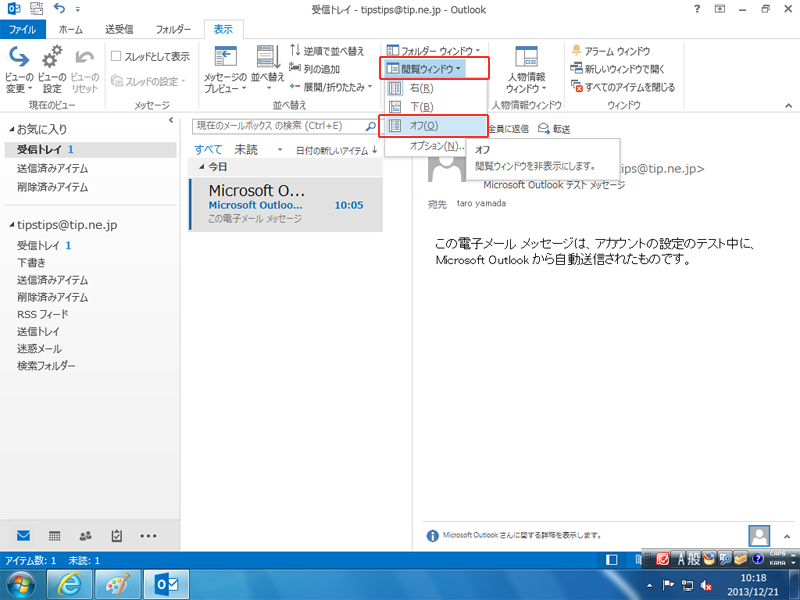Turn reading pane off with オフ(O)
Image resolution: width=800 pixels, height=600 pixels.
433,126
